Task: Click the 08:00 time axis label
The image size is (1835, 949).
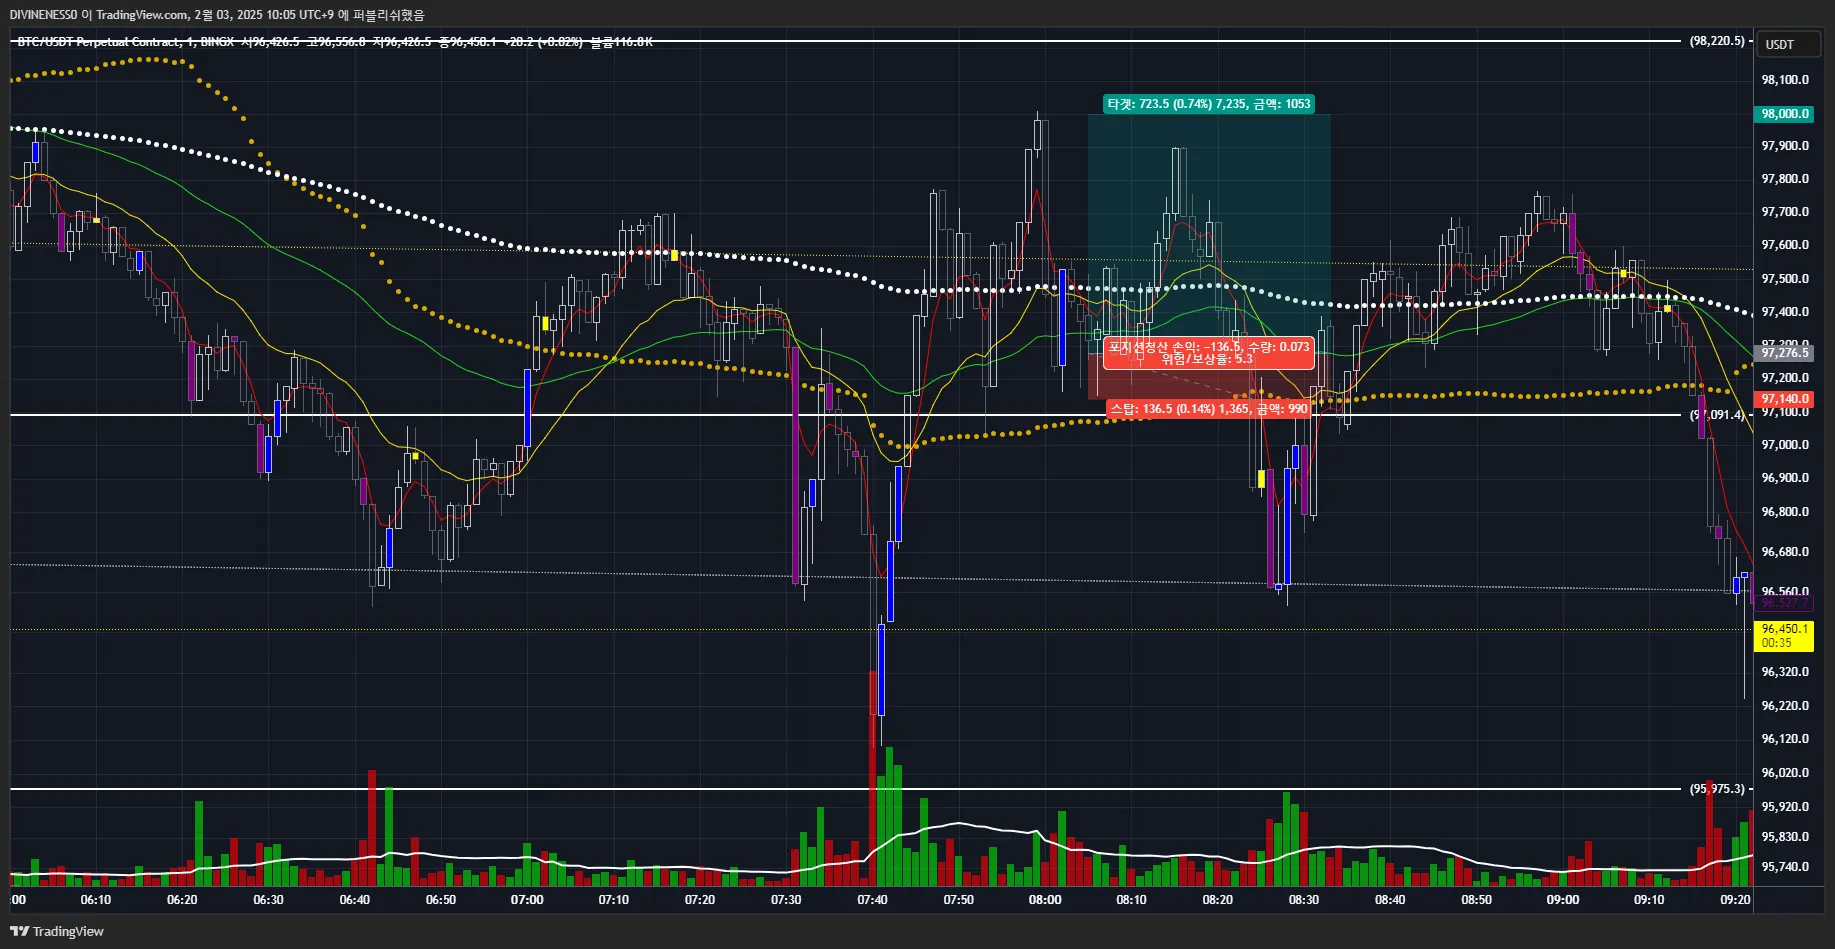Action: click(x=1045, y=900)
